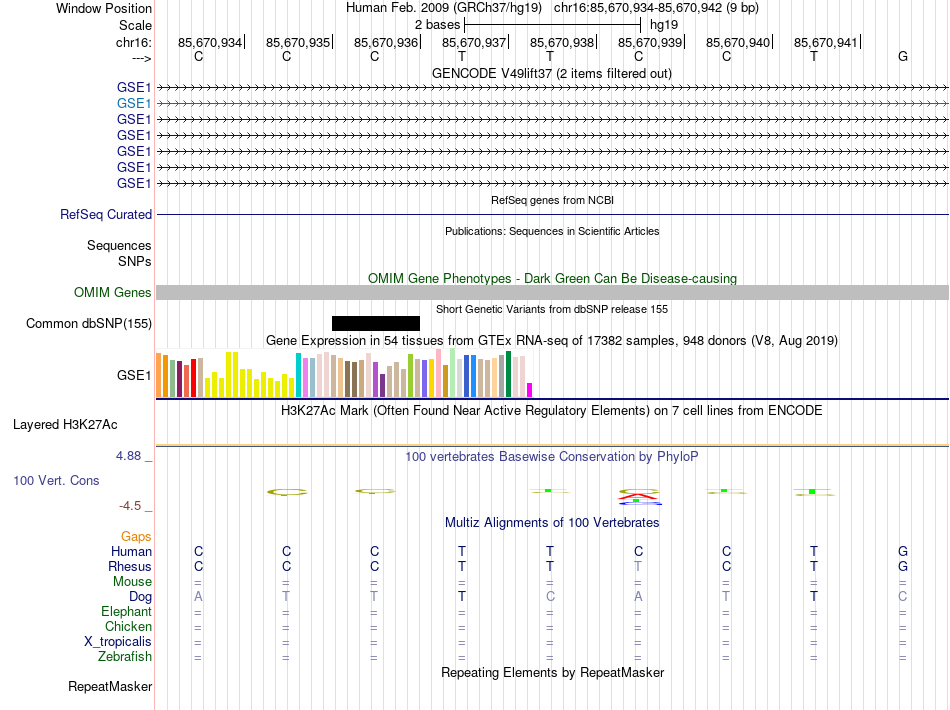Click the Zebrafish species label
950x710 pixels.
click(125, 657)
